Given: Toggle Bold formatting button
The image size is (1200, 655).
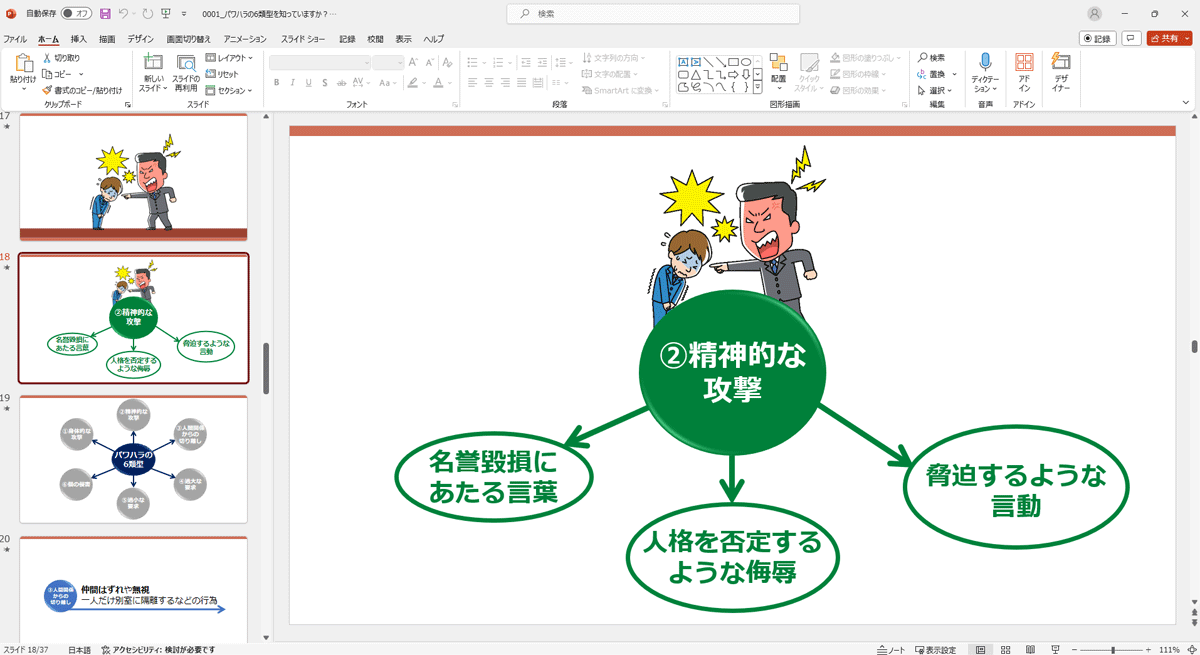Looking at the screenshot, I should point(277,83).
